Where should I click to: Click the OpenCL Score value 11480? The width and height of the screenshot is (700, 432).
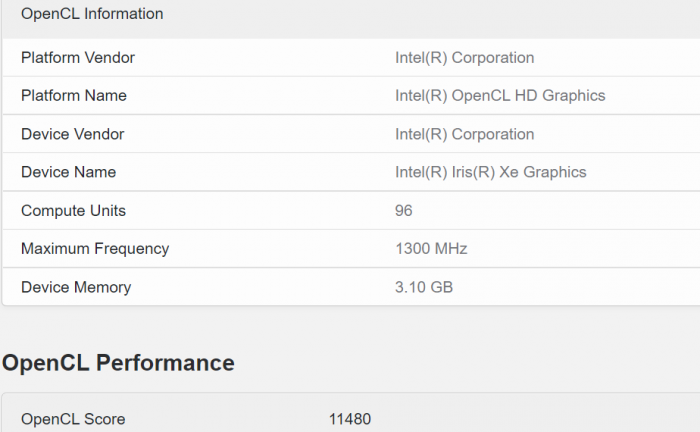coord(350,419)
